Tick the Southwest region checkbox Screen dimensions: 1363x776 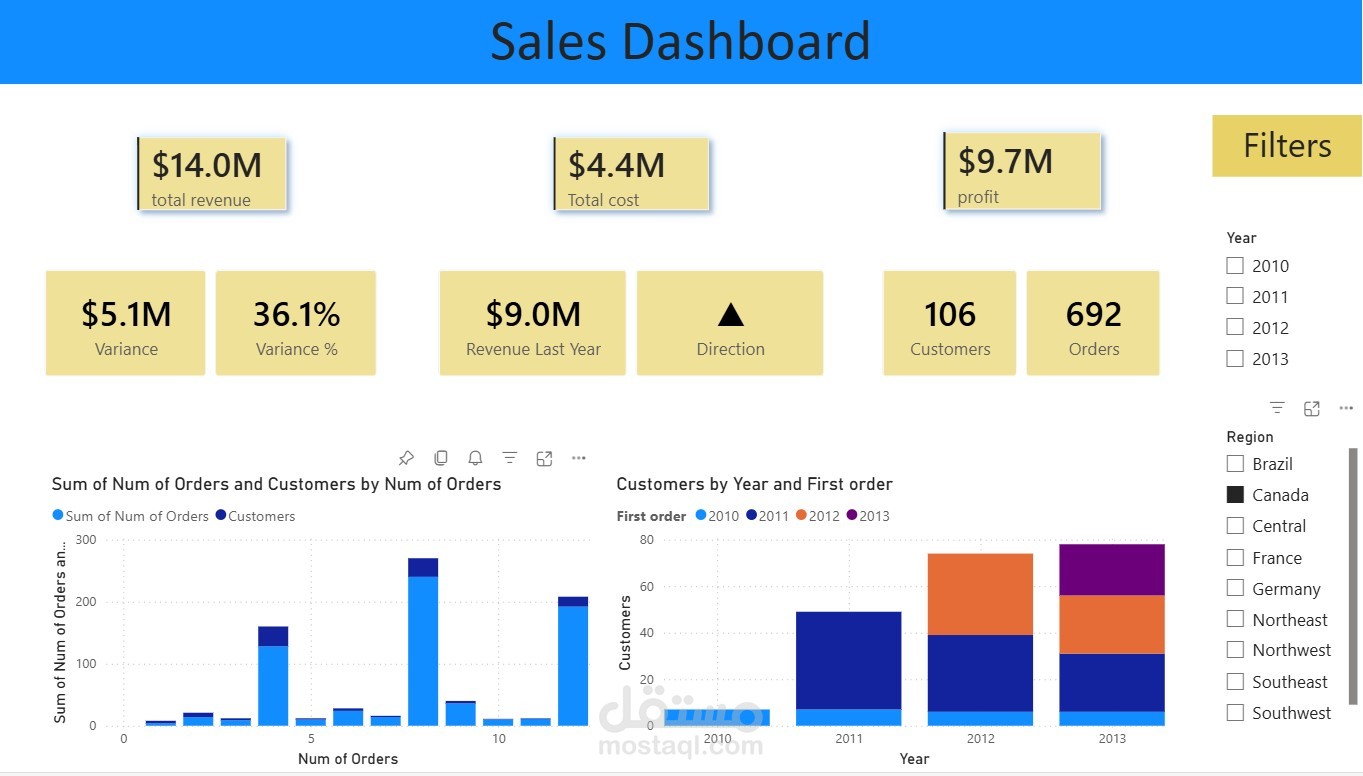pos(1235,713)
